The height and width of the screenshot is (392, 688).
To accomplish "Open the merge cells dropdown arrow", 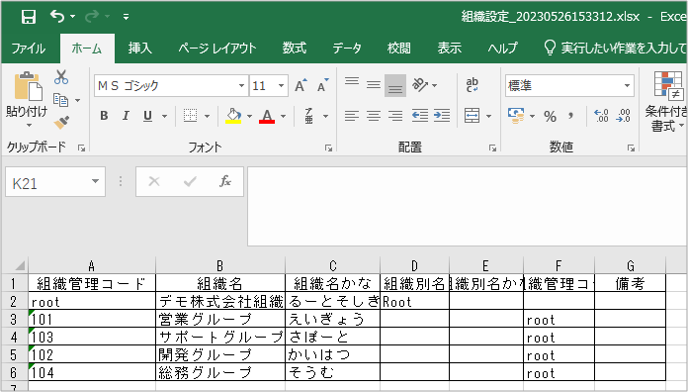I will click(488, 116).
